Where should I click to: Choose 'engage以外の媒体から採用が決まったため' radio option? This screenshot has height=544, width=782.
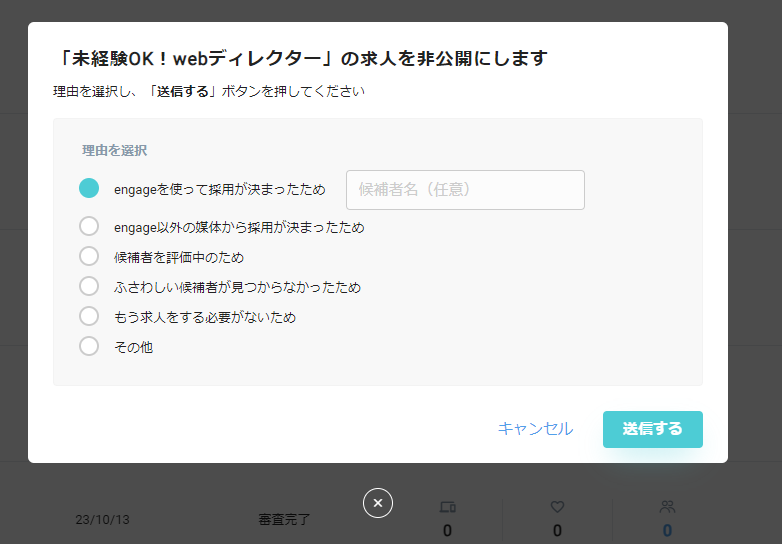pos(89,226)
